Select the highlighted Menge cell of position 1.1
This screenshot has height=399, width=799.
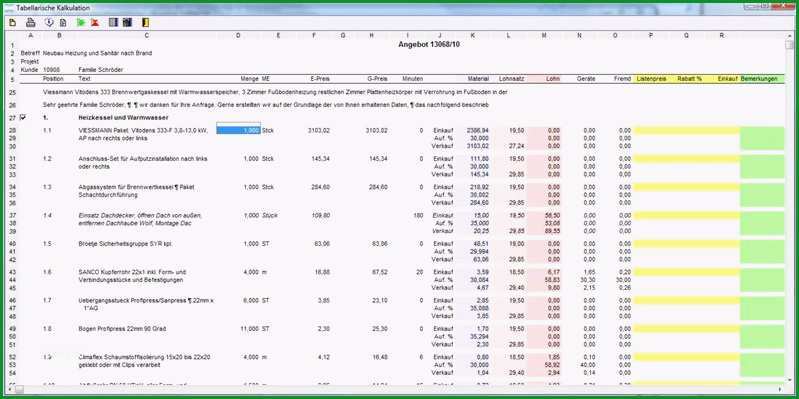pyautogui.click(x=238, y=130)
